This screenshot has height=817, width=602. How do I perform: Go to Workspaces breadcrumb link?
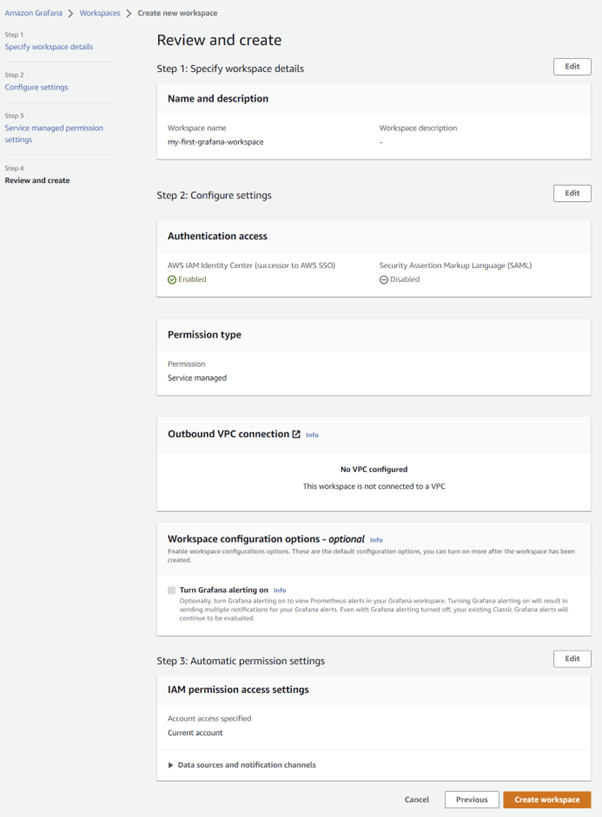coord(100,13)
